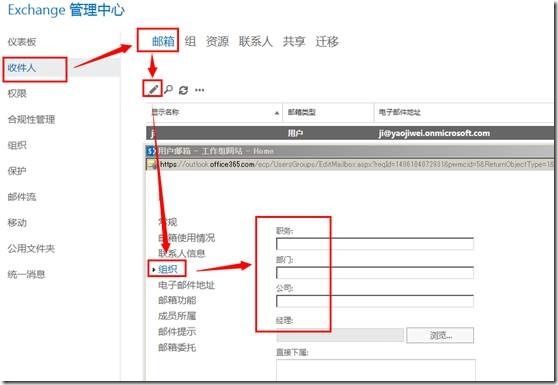
Task: Open 统一消息 in left navigation
Action: (27, 274)
